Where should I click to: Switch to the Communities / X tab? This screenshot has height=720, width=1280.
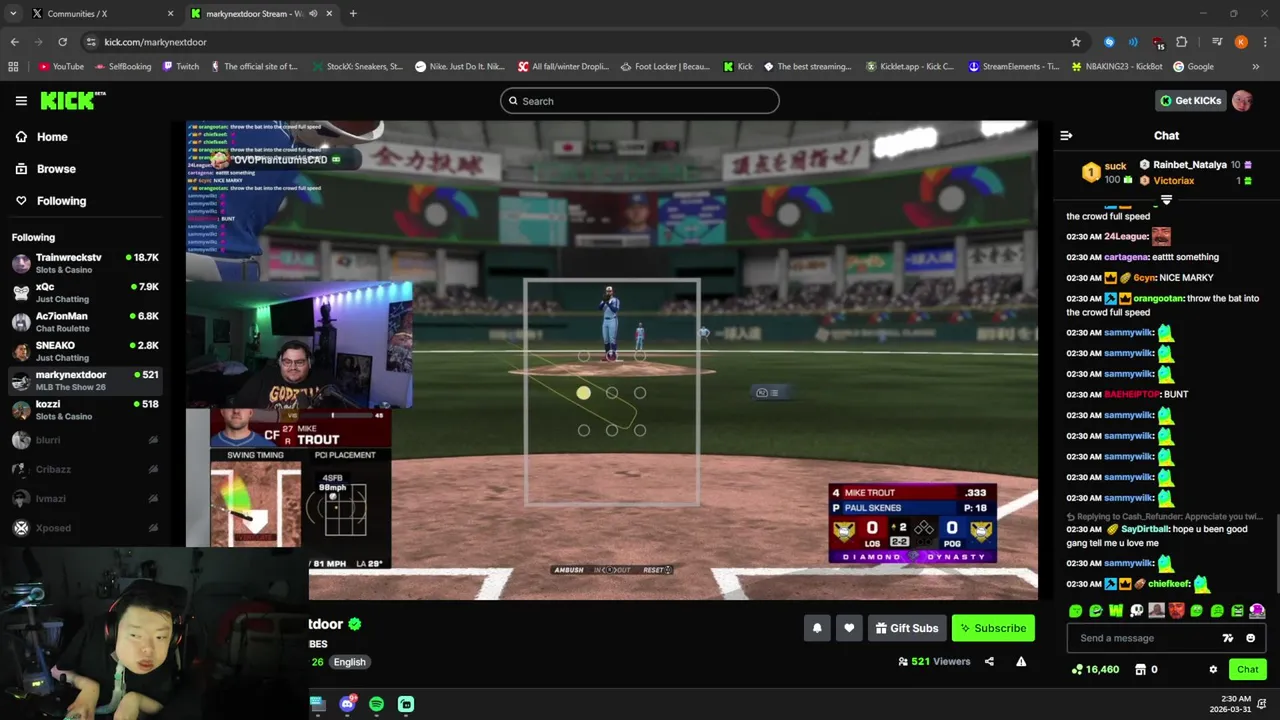pyautogui.click(x=103, y=14)
